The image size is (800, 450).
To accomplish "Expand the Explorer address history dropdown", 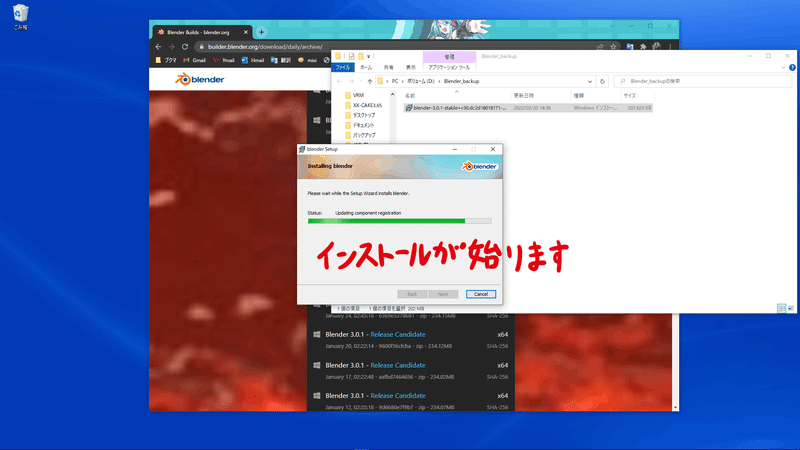I will 590,81.
